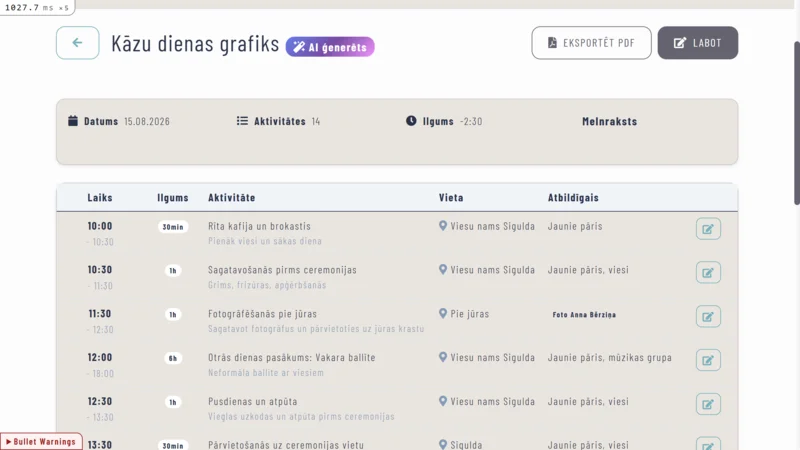This screenshot has width=800, height=450.
Task: Click activity Pārvietošanās uz ceremonijas vietu
Action: (286, 445)
